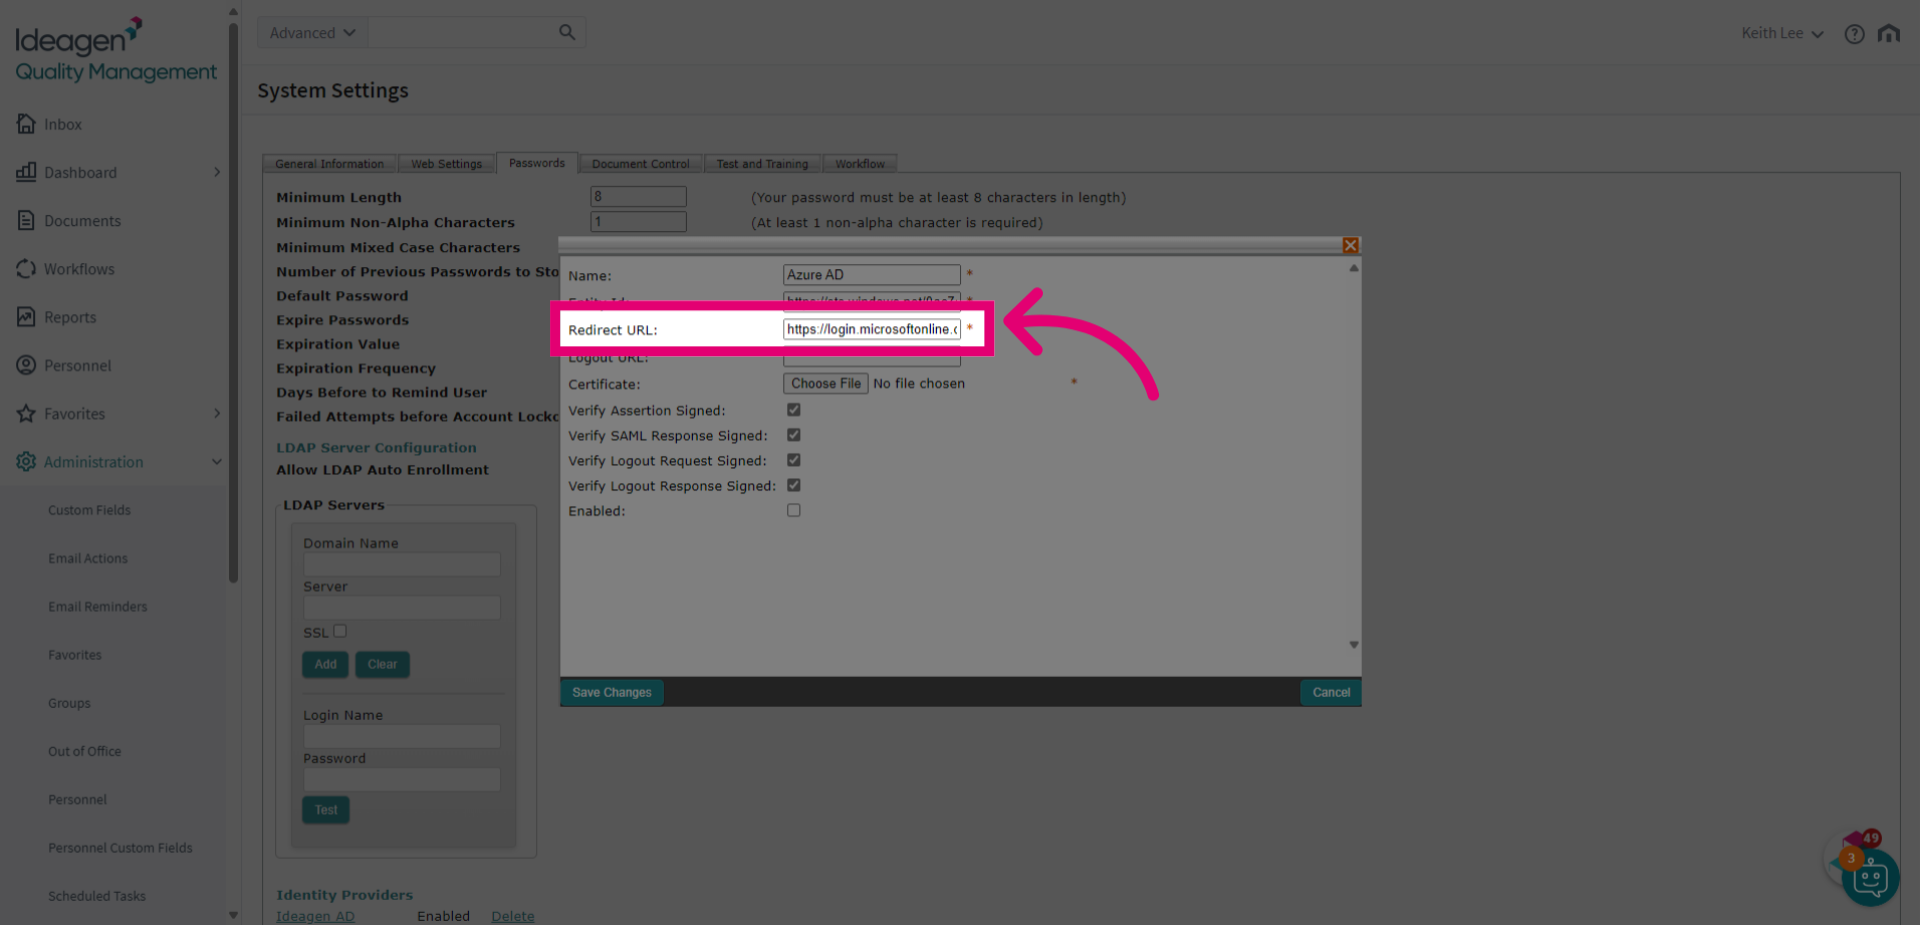Open Email Reminders menu item
The image size is (1920, 925).
click(x=98, y=606)
